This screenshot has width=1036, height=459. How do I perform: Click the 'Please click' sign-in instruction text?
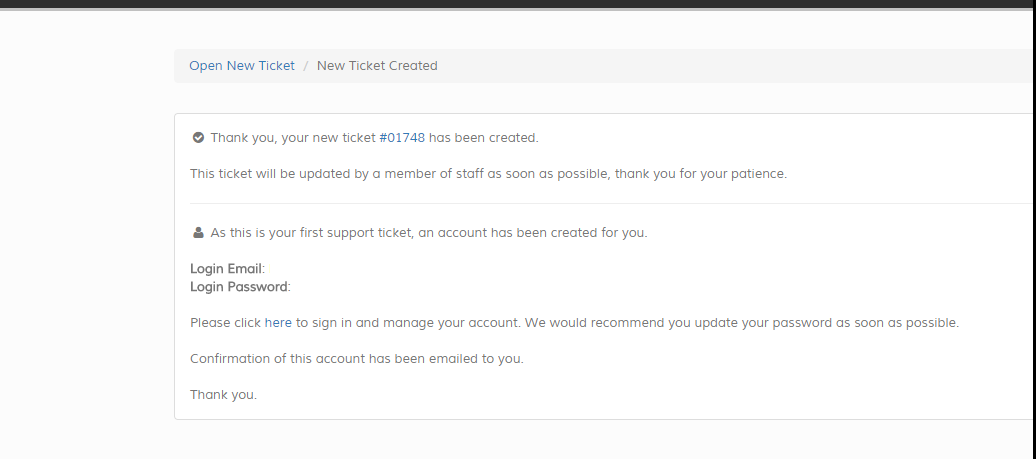click(x=226, y=323)
